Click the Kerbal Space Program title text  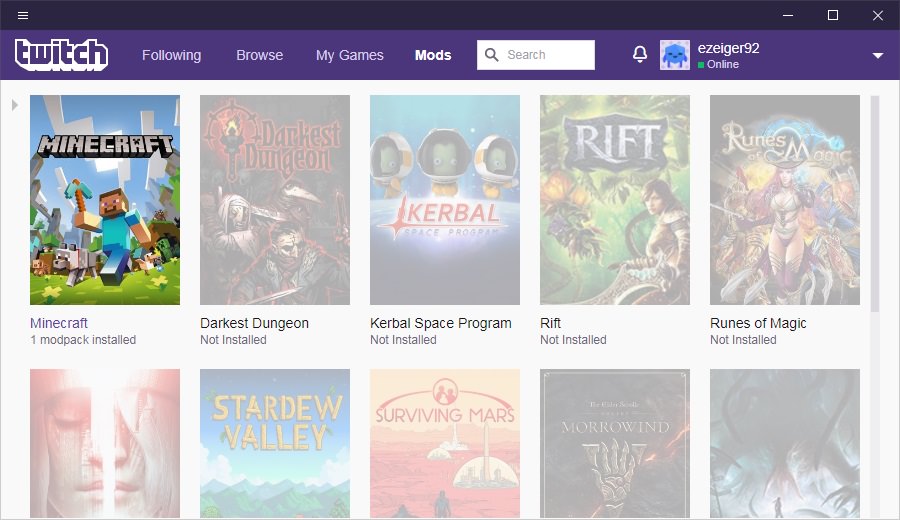tap(441, 323)
